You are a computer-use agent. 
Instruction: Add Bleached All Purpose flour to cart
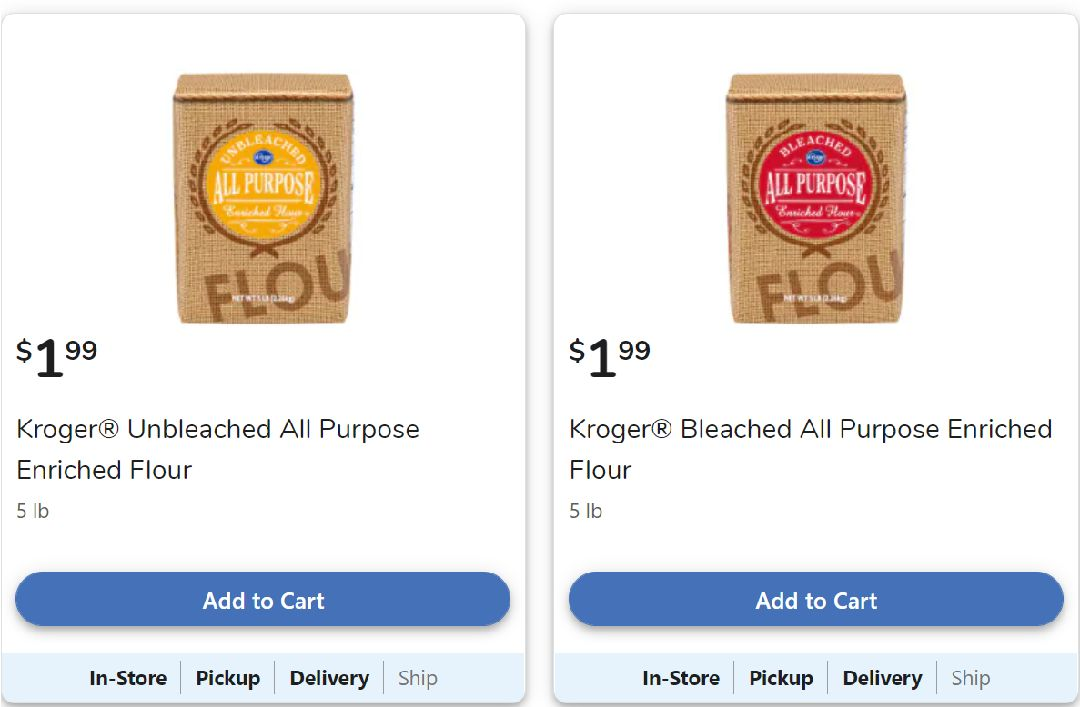pos(816,600)
